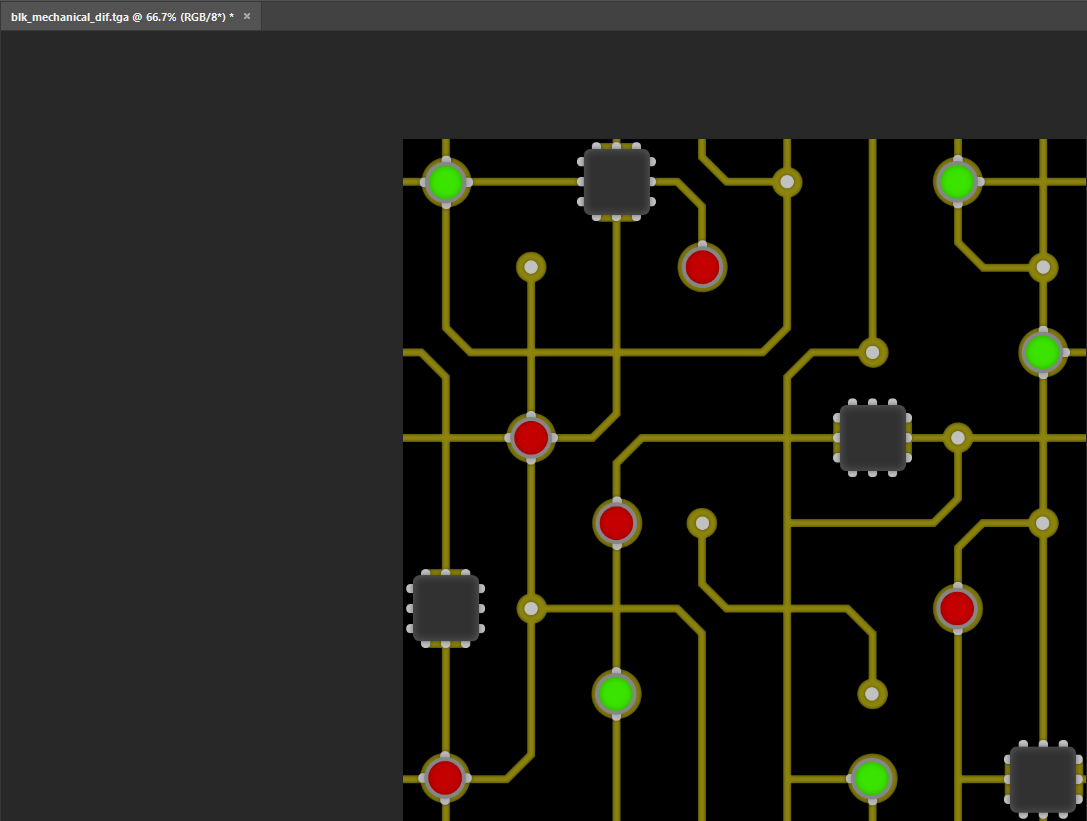Click the green circle below the central red circle
Viewport: 1087px width, 821px height.
pyautogui.click(x=616, y=693)
